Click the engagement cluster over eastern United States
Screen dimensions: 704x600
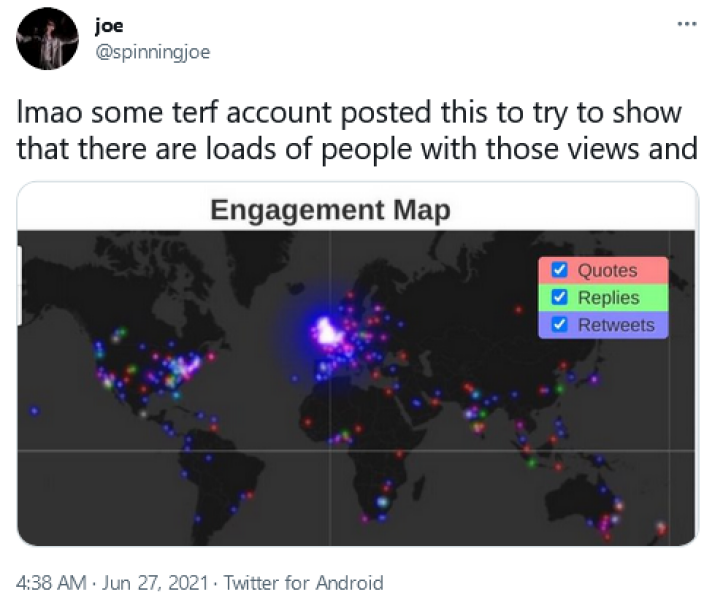(x=181, y=368)
